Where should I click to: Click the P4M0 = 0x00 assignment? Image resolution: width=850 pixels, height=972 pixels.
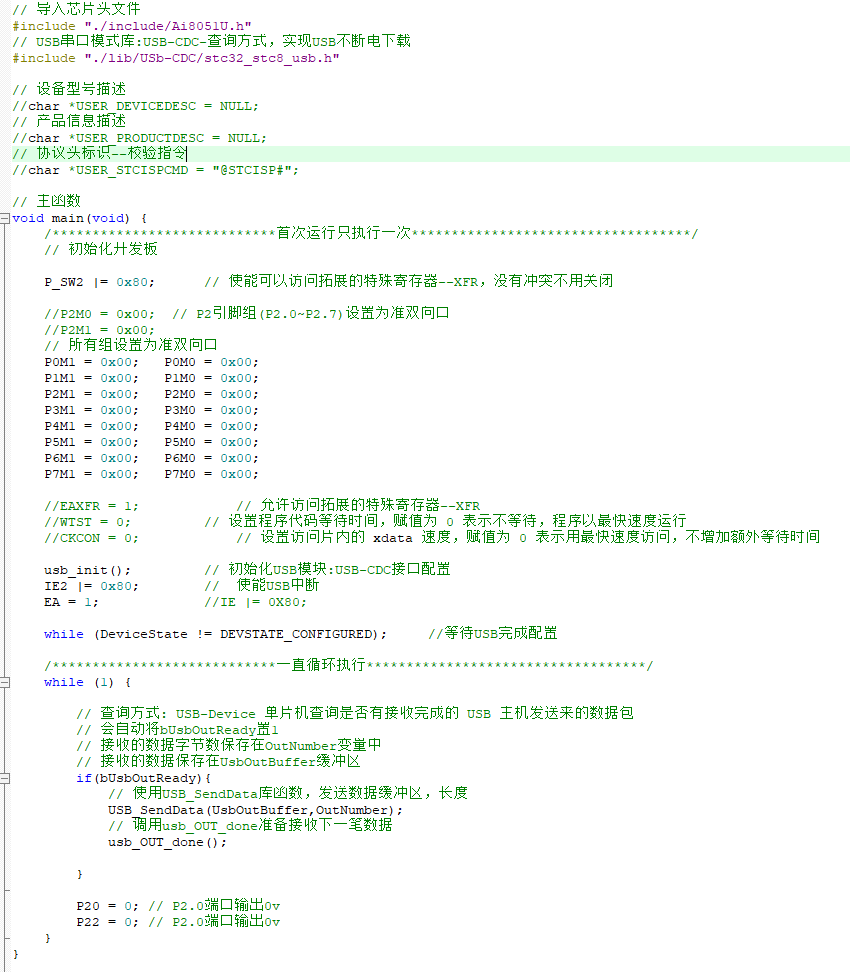coord(211,426)
